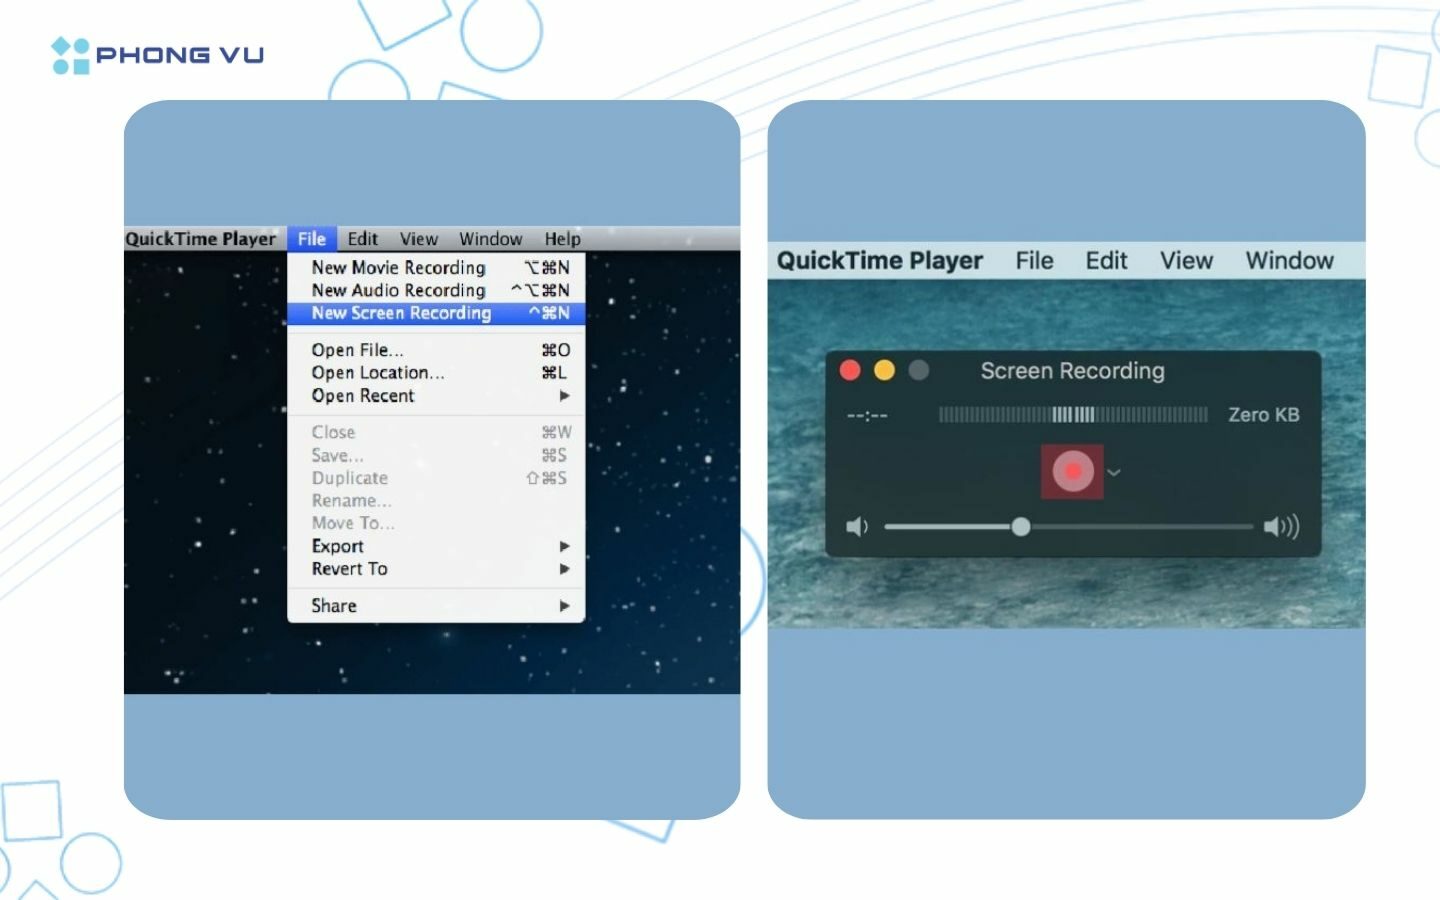Click QuickTime Player app menu in left screenshot
Image resolution: width=1440 pixels, height=900 pixels.
[200, 239]
